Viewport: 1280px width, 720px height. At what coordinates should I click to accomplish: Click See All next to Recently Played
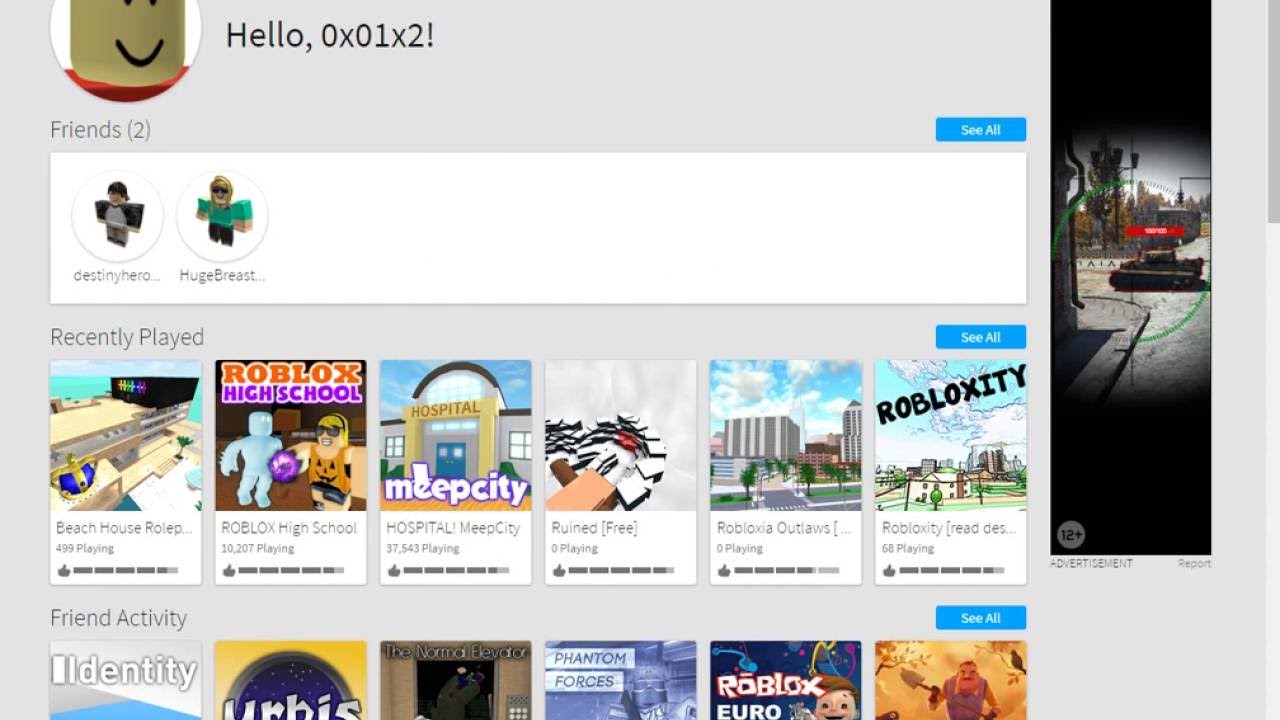pyautogui.click(x=980, y=337)
